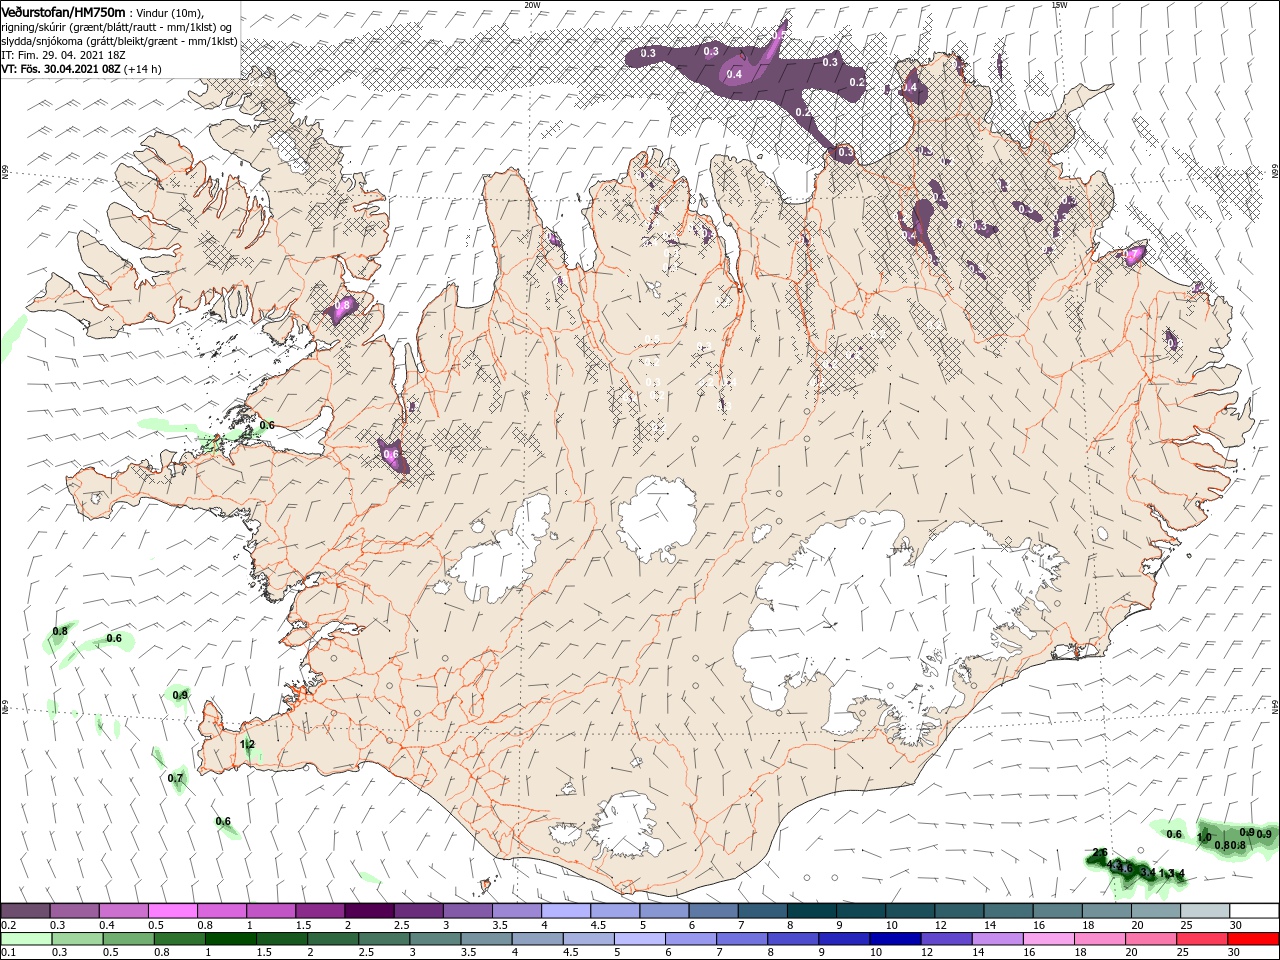
Task: Pick the darkest green rain legend swatch
Action: 230,939
